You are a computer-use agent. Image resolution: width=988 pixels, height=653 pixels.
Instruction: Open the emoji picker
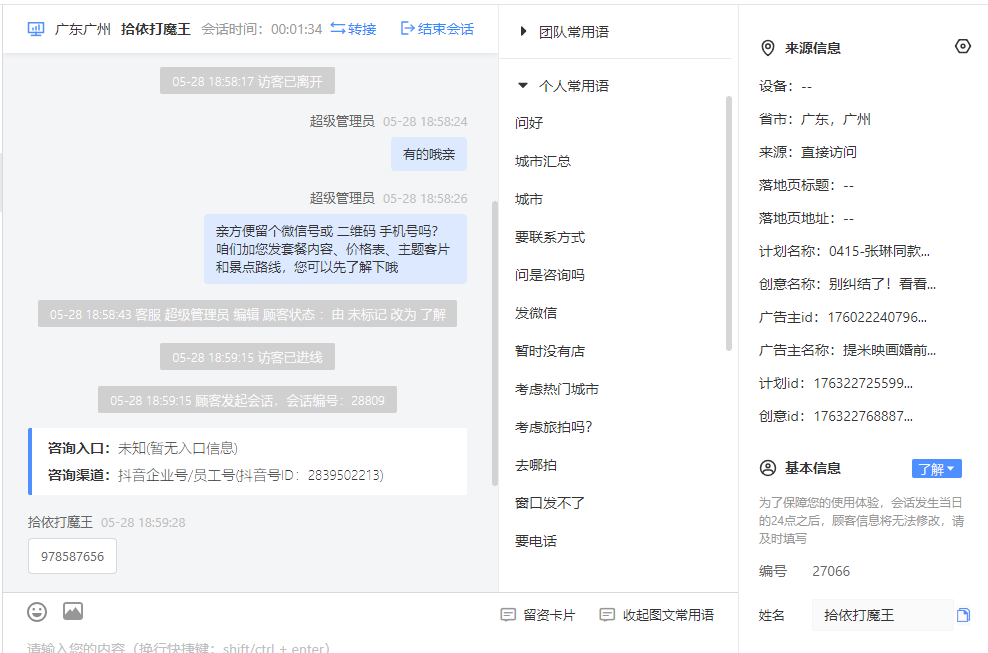click(x=37, y=611)
